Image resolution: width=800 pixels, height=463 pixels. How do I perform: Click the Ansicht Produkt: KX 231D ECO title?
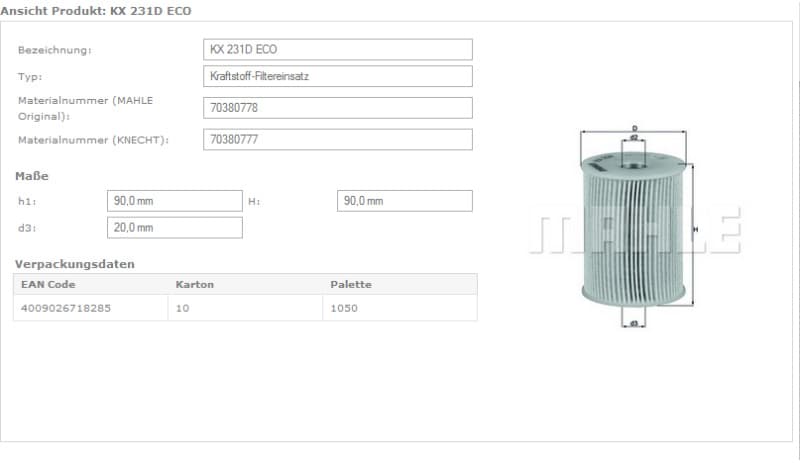96,11
